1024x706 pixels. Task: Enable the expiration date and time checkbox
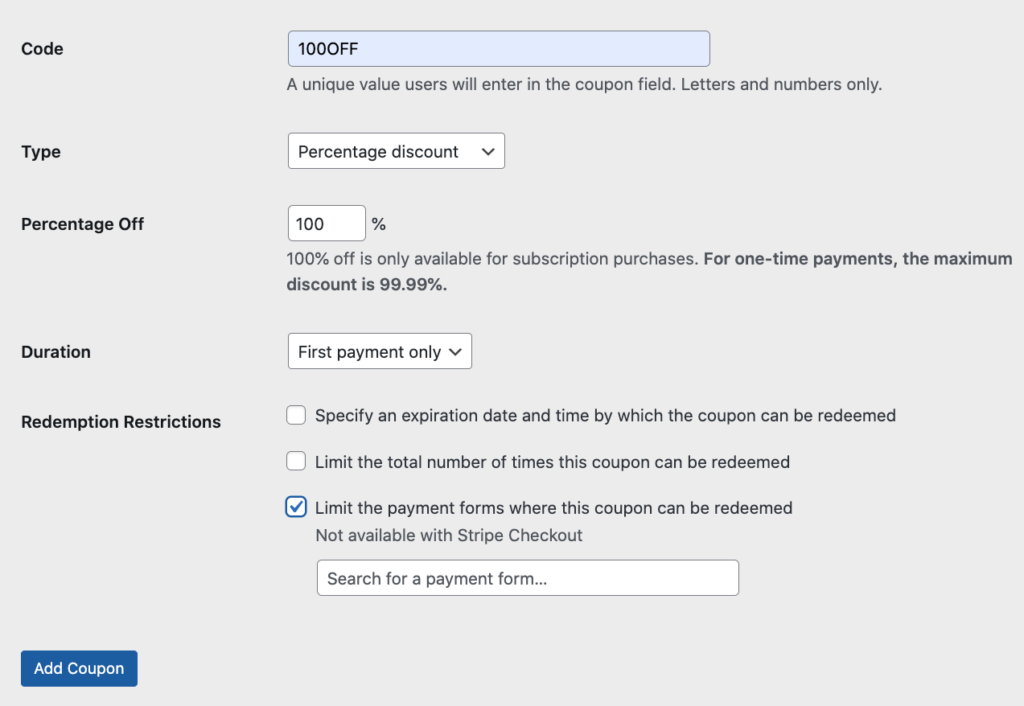pos(296,415)
